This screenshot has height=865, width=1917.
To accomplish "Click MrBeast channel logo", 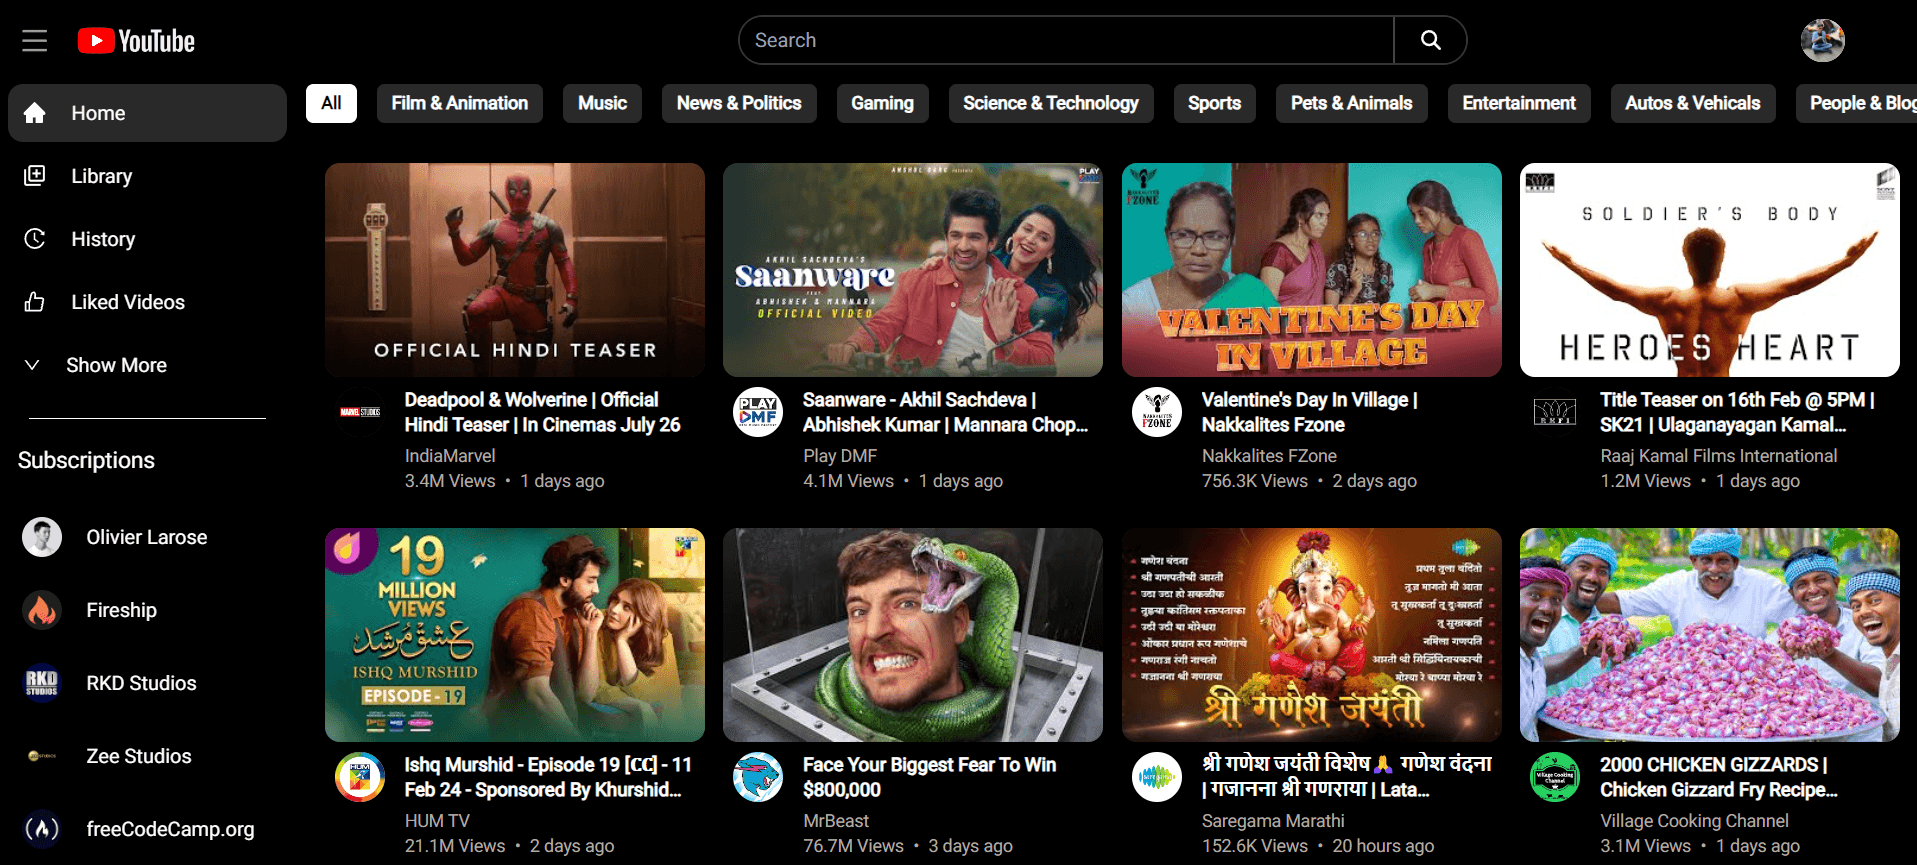I will (x=758, y=777).
